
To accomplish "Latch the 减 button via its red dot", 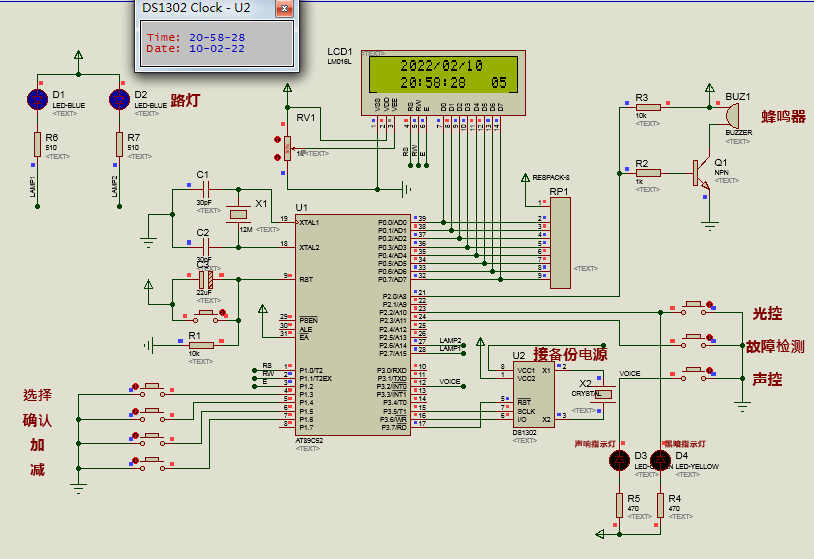I will pos(135,460).
